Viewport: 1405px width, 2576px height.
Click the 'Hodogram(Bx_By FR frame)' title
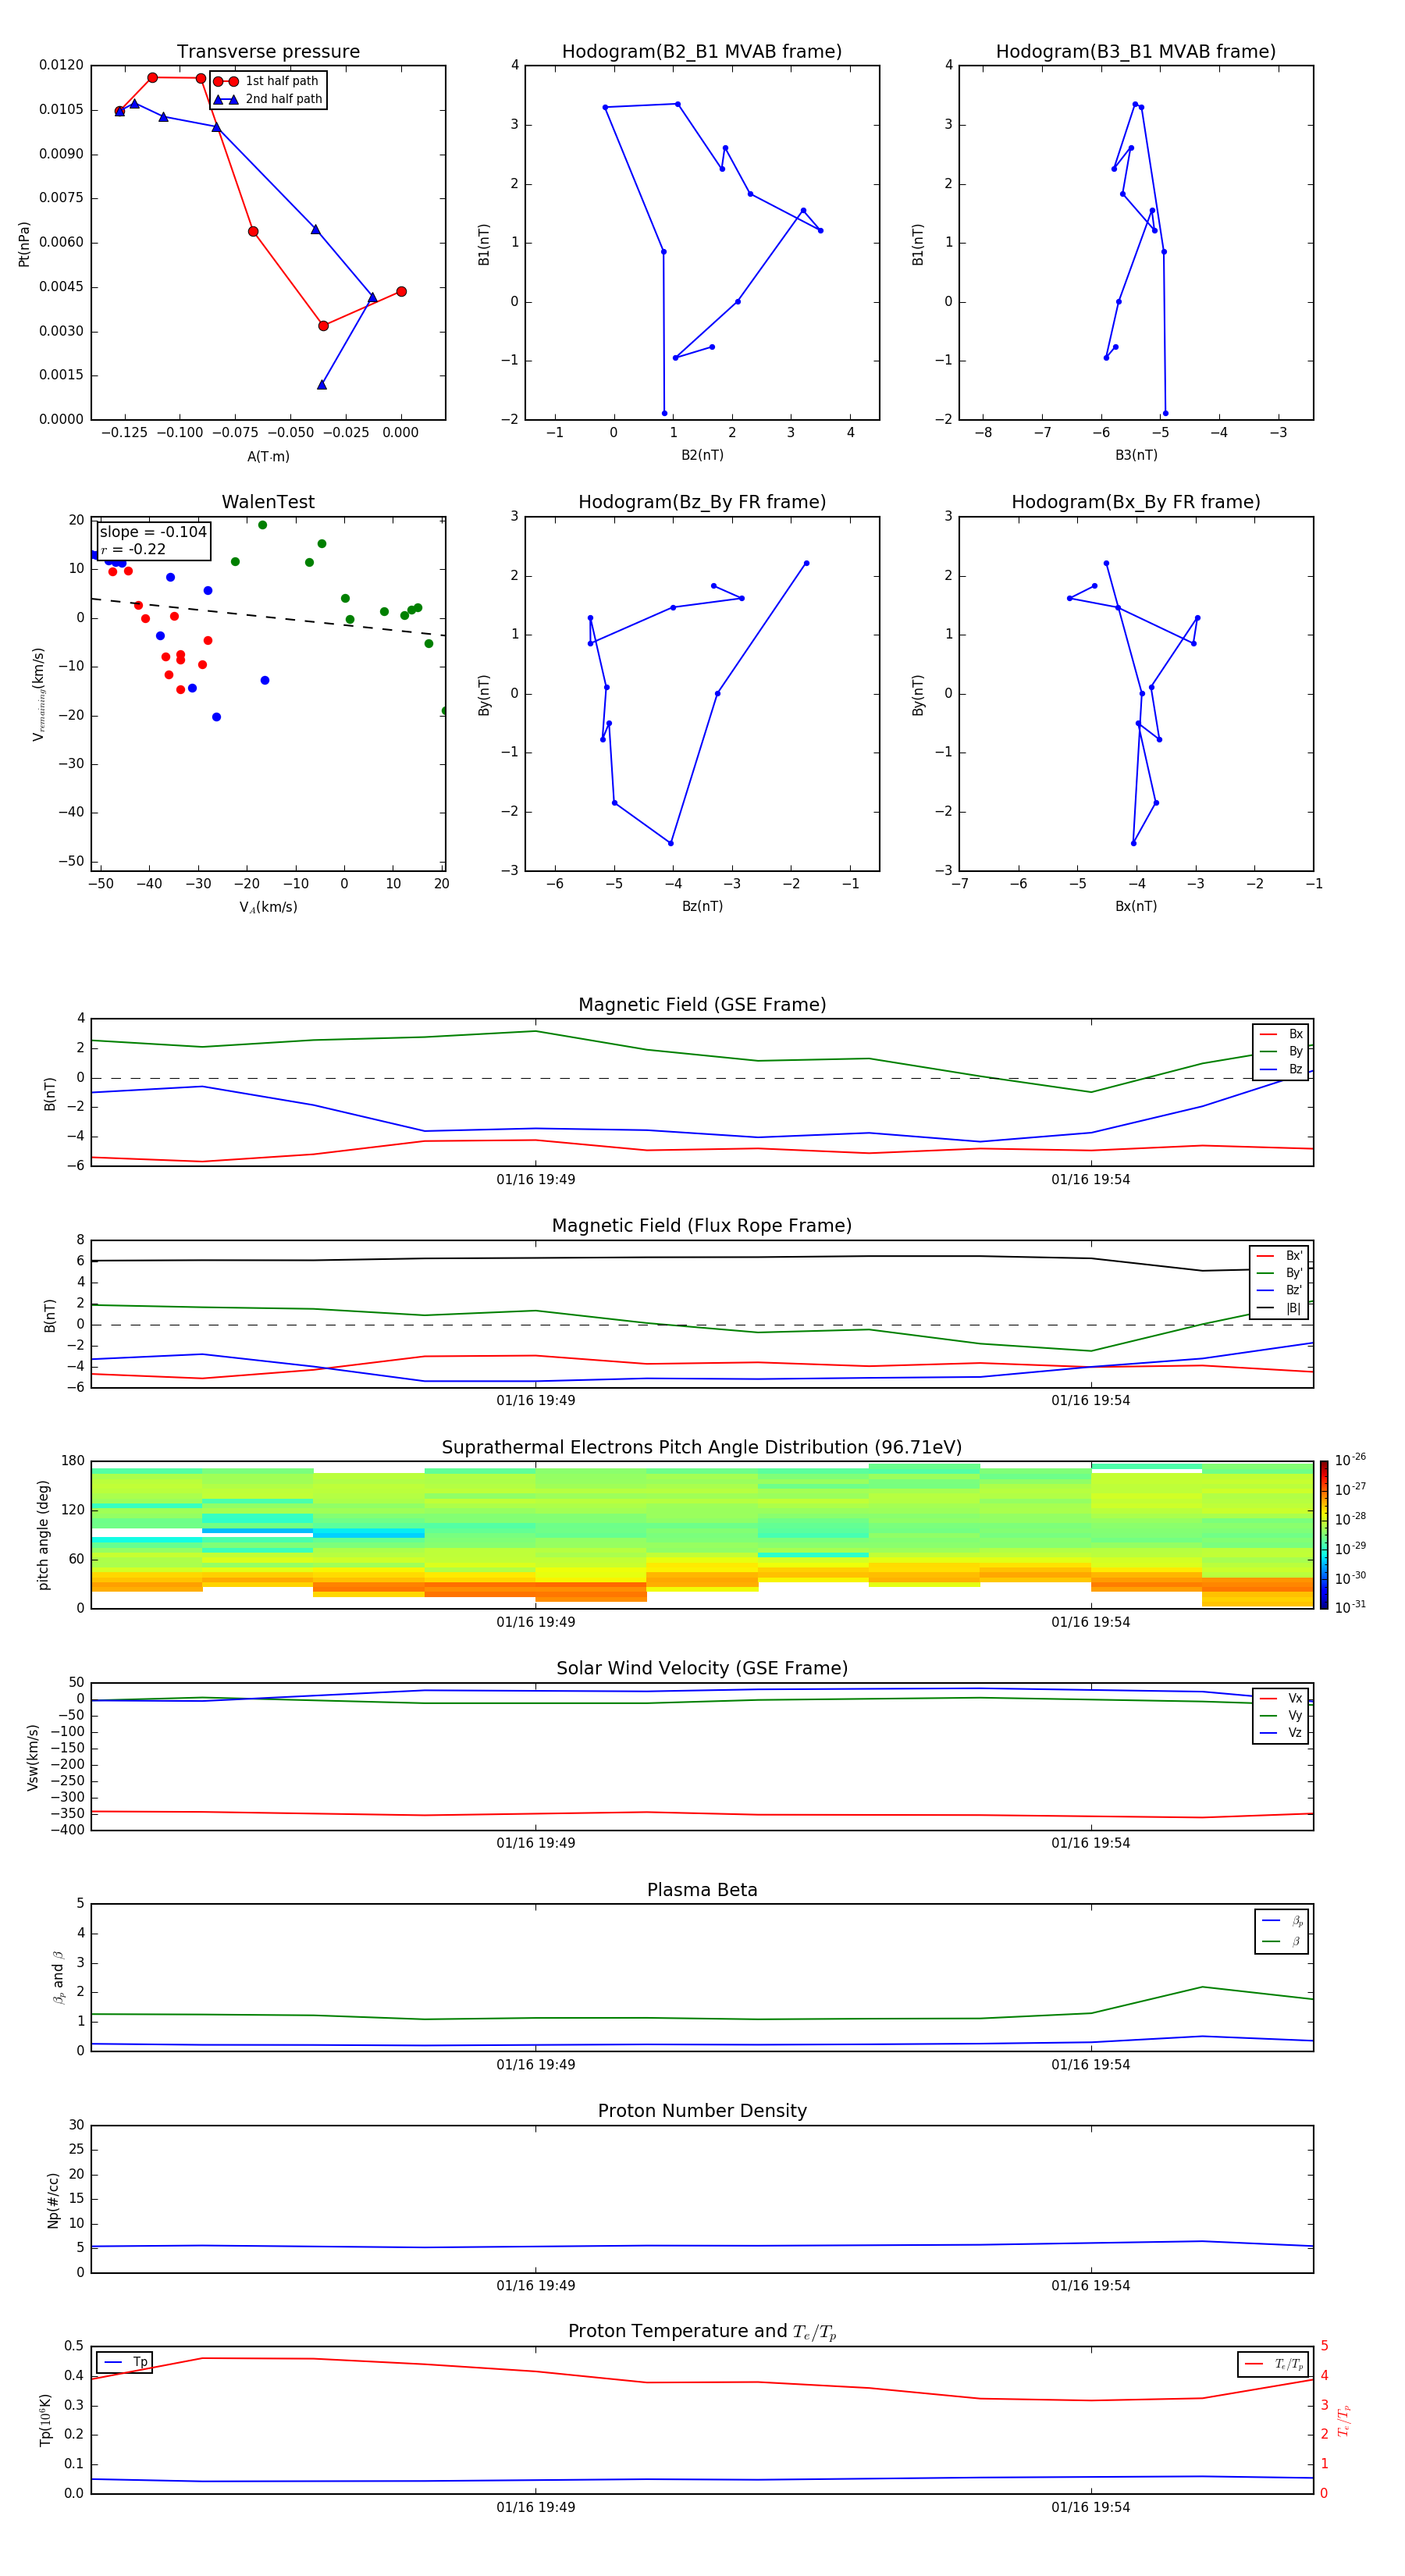click(x=1136, y=502)
